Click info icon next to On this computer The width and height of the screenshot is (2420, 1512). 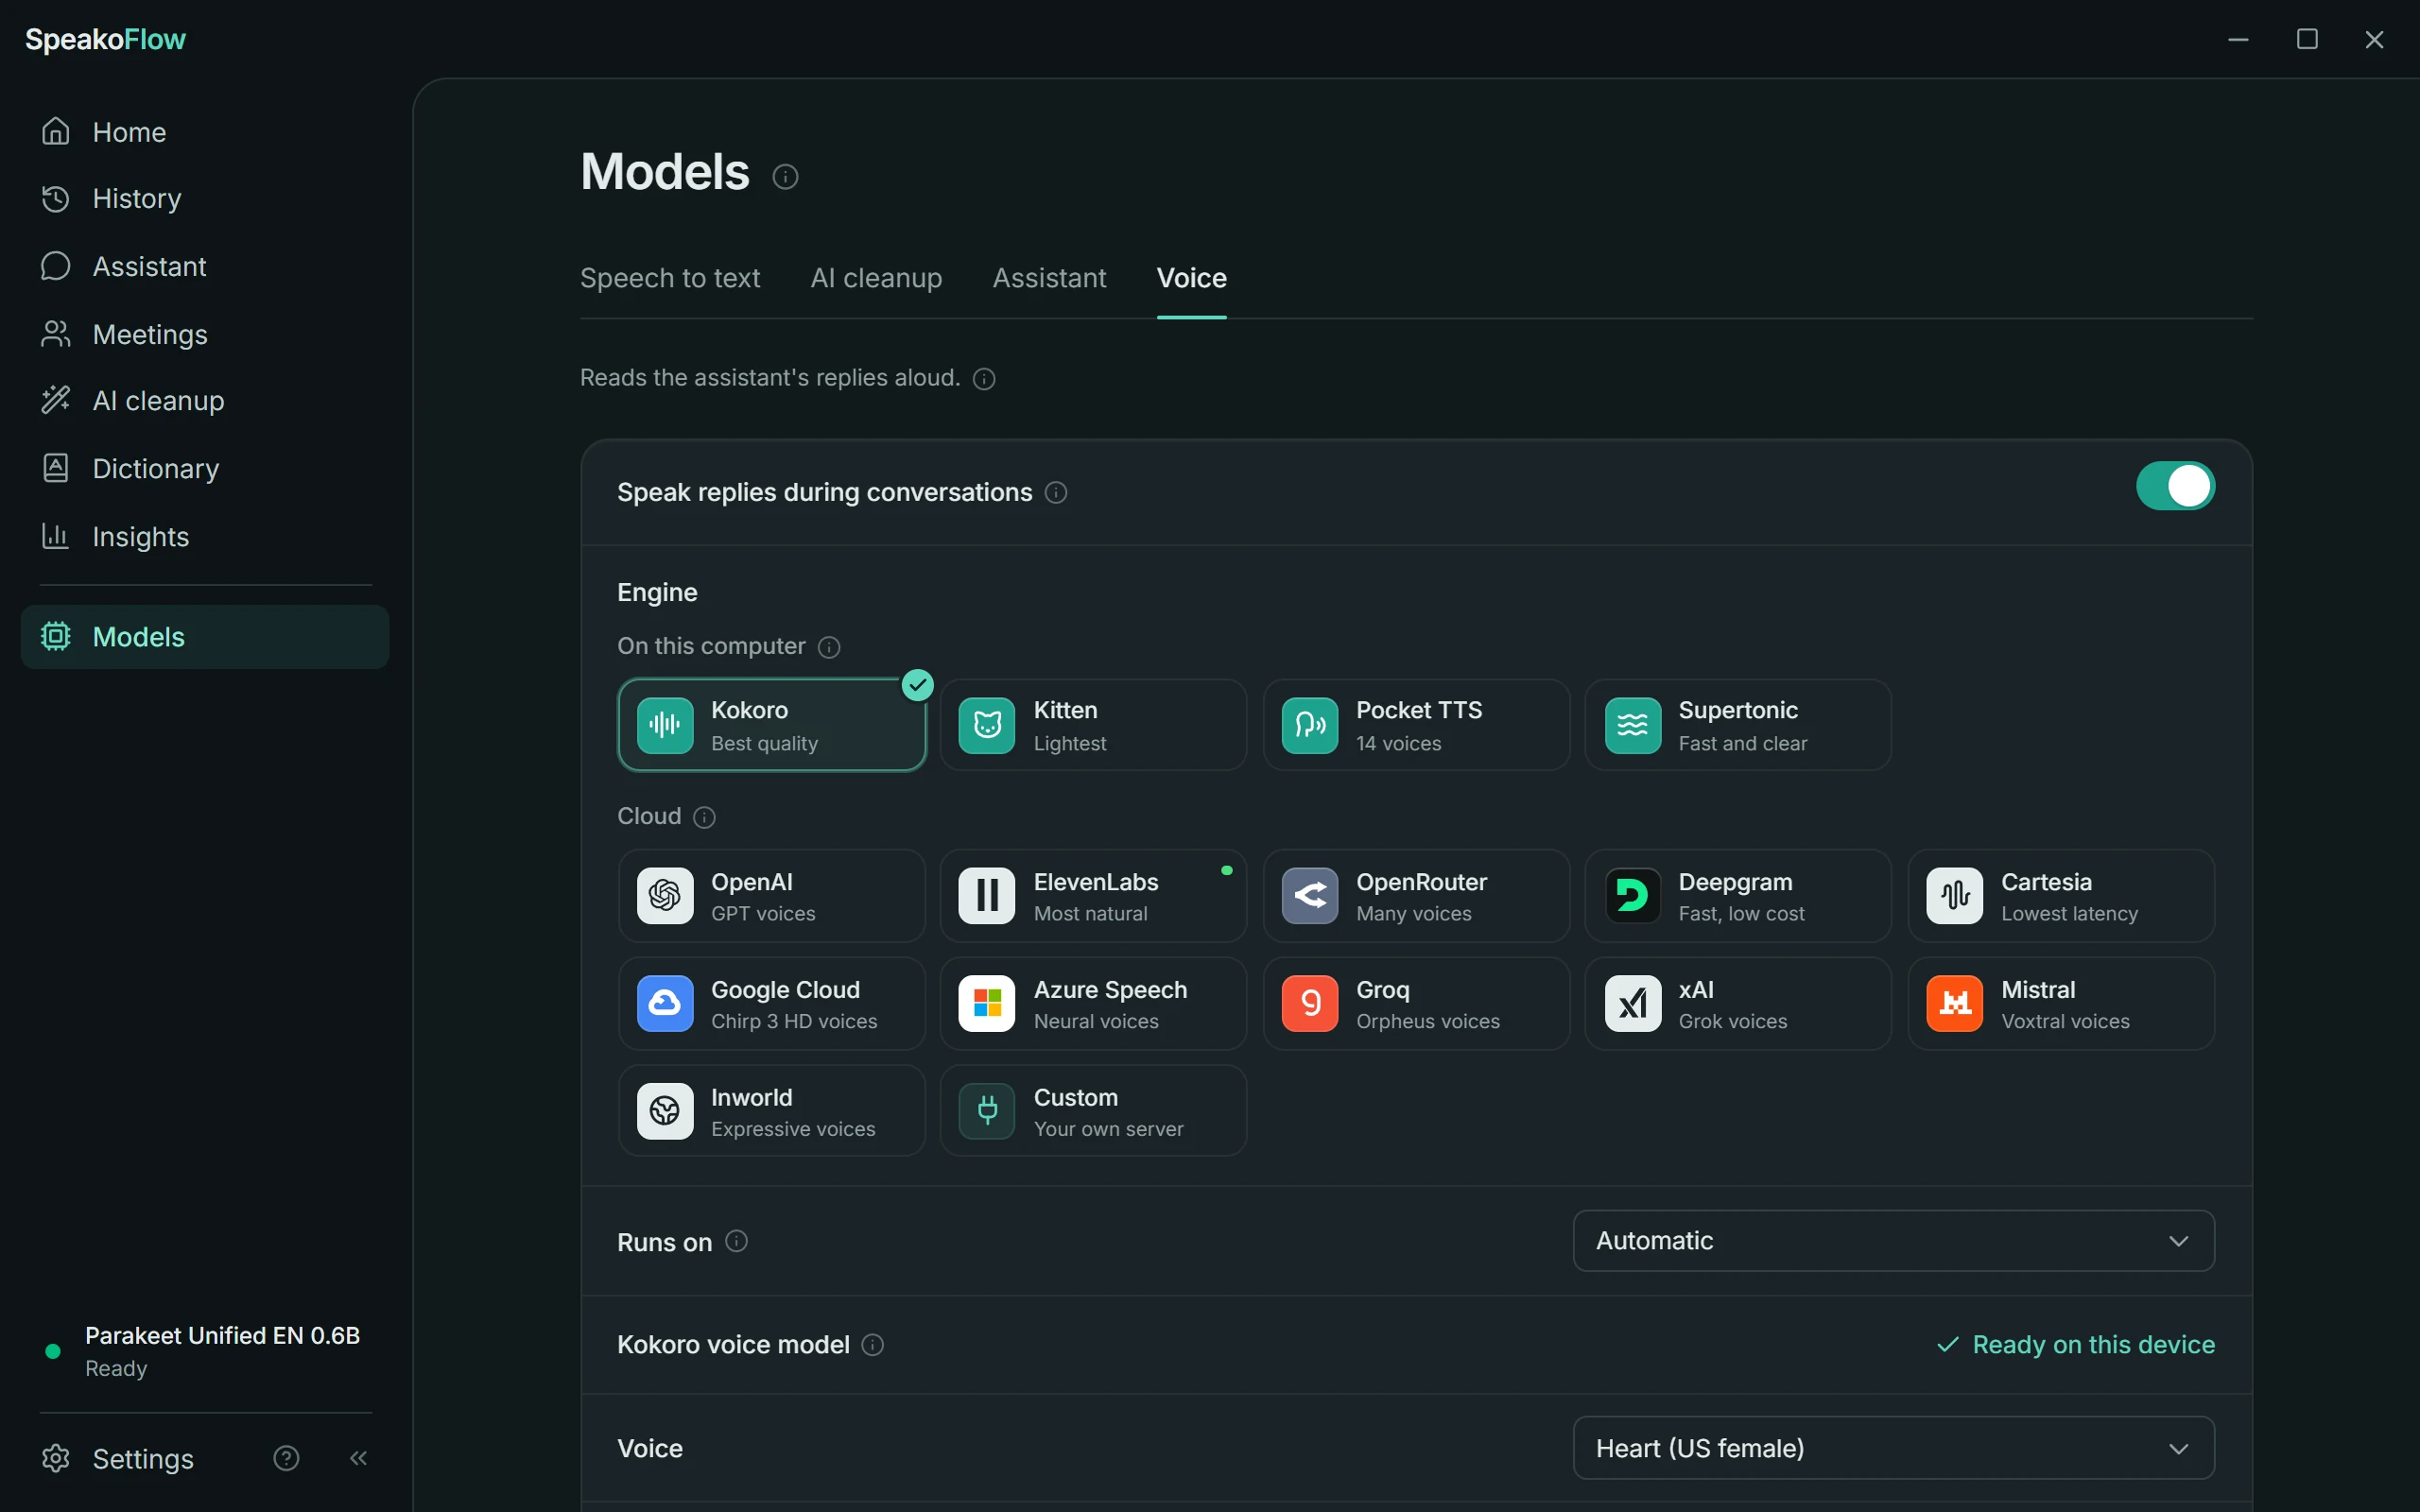click(829, 647)
